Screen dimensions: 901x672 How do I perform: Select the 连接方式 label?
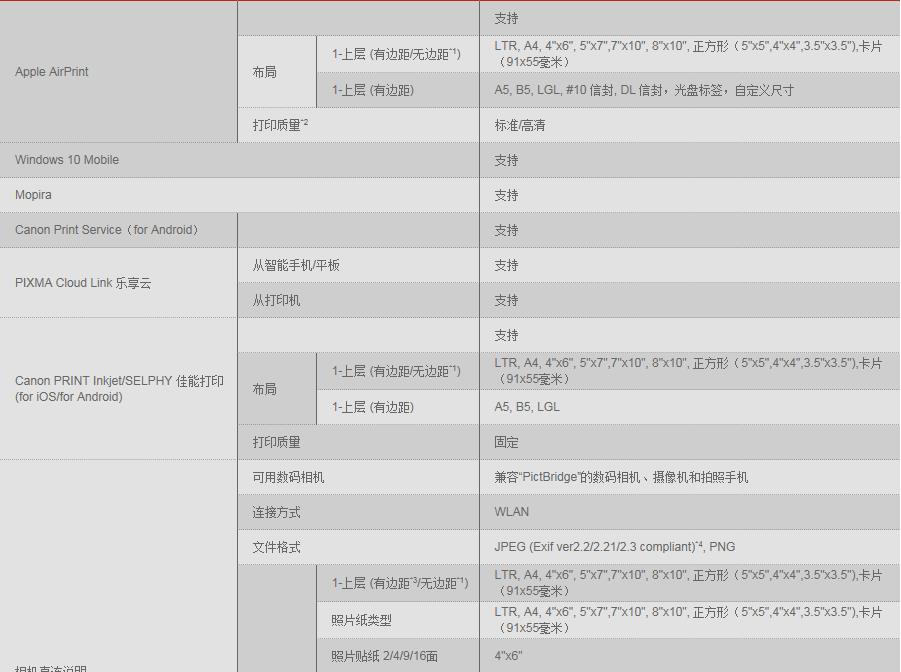click(x=276, y=512)
